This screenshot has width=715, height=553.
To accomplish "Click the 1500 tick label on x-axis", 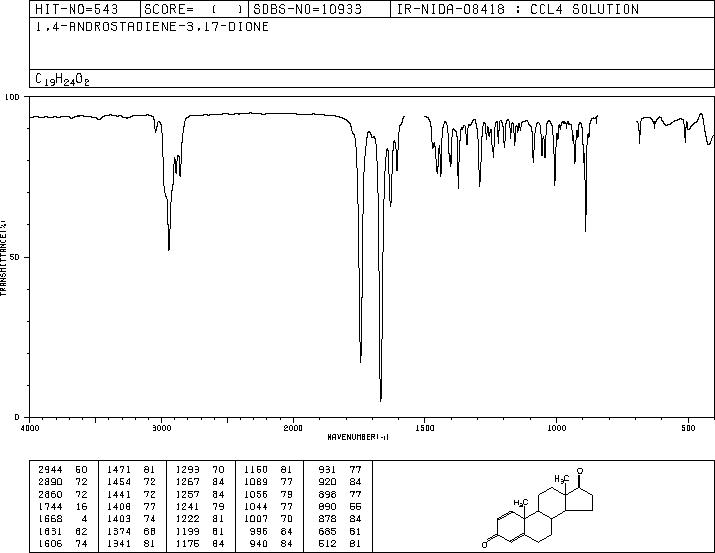I will point(425,428).
